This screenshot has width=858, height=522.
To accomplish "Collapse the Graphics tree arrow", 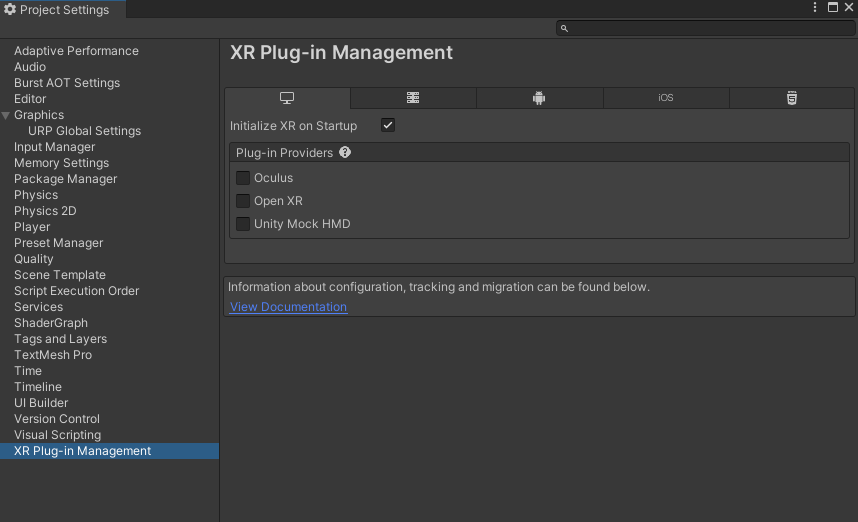I will tap(6, 115).
